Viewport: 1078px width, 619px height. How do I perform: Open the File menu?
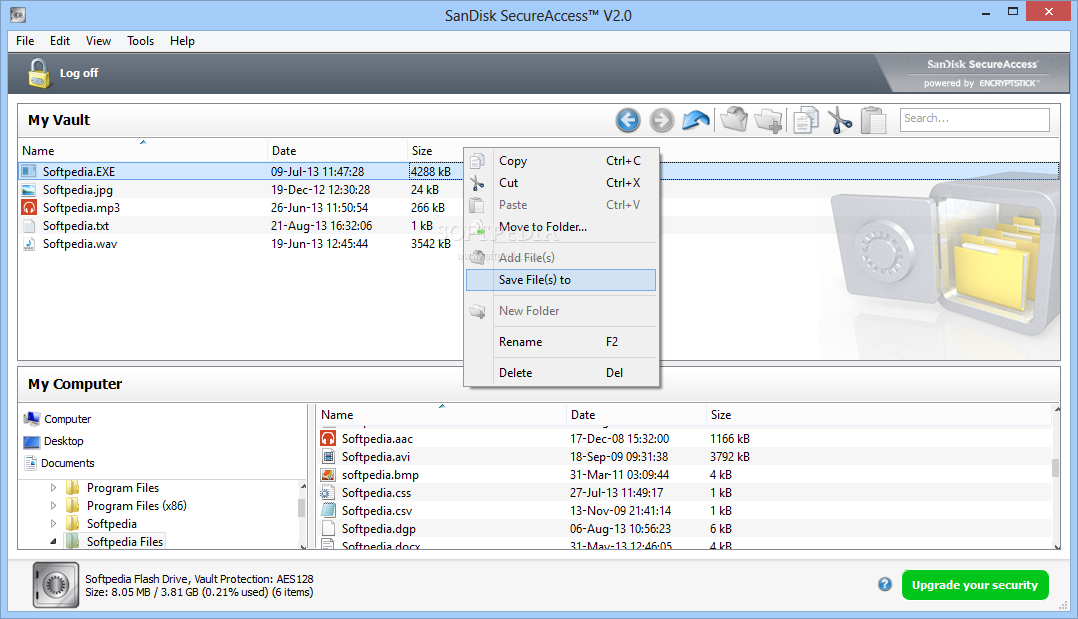[x=25, y=41]
